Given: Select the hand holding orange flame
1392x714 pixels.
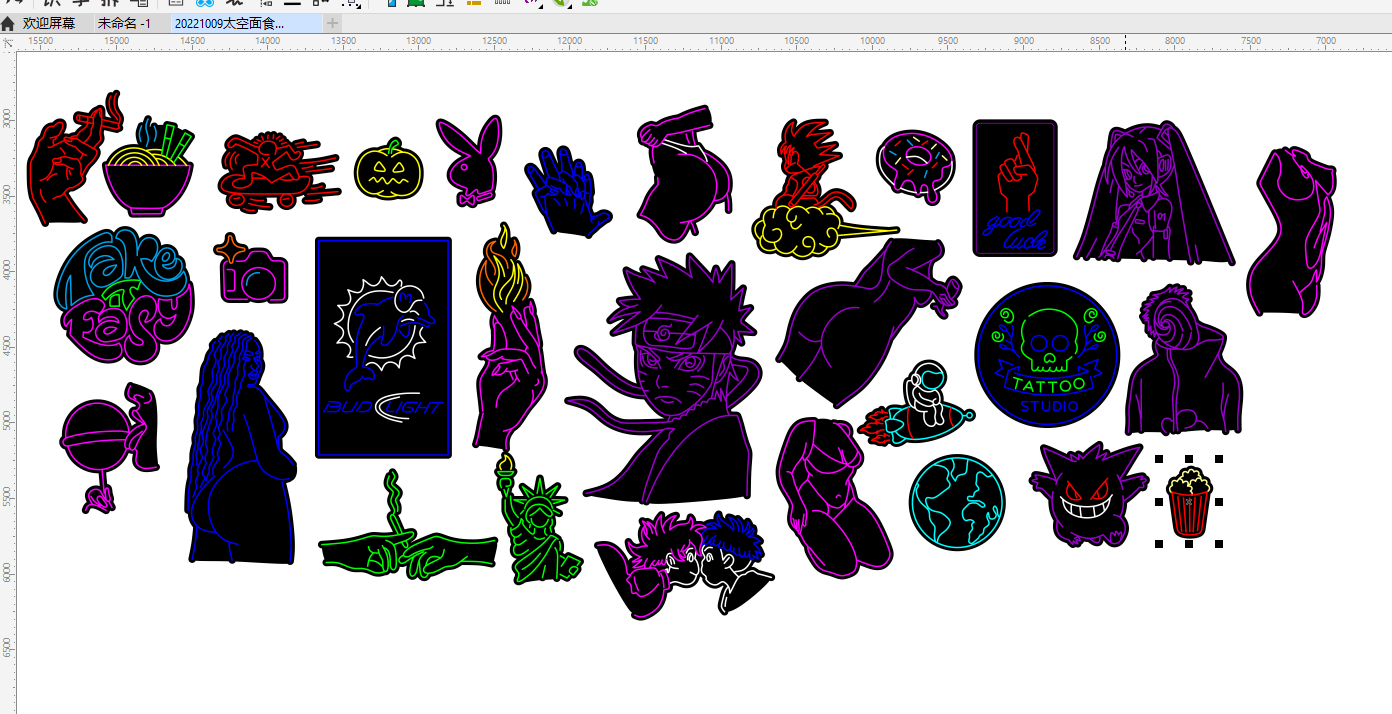Looking at the screenshot, I should point(511,335).
